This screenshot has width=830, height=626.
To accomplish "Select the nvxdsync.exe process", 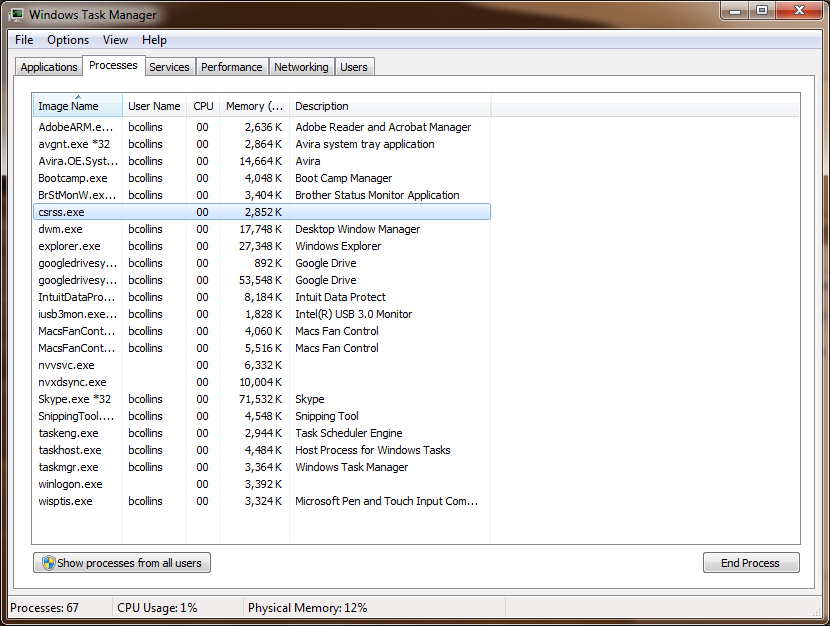I will tap(262, 382).
